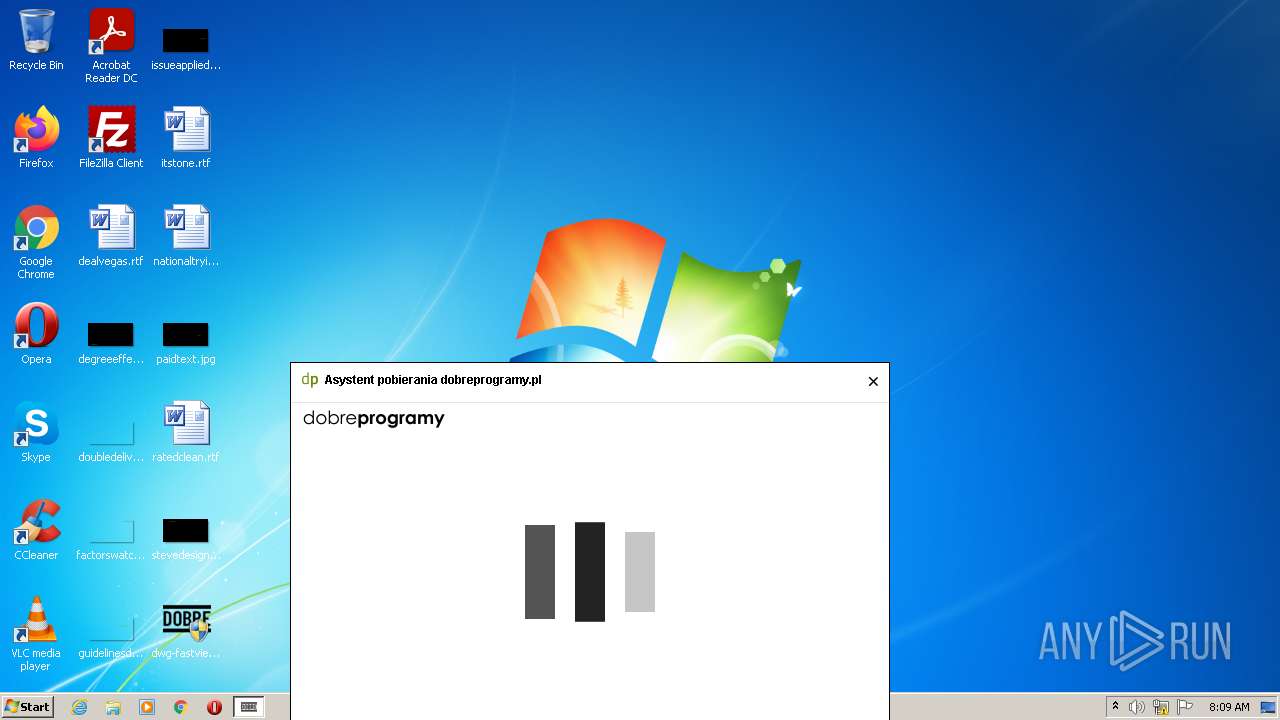The width and height of the screenshot is (1280, 720).
Task: Launch the CCleaner desktop shortcut
Action: (36, 530)
